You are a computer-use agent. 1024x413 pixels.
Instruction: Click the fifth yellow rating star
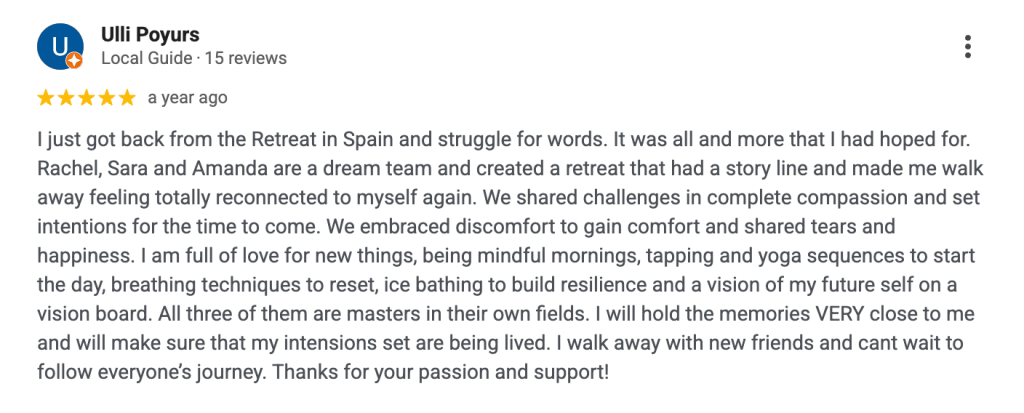pyautogui.click(x=126, y=98)
